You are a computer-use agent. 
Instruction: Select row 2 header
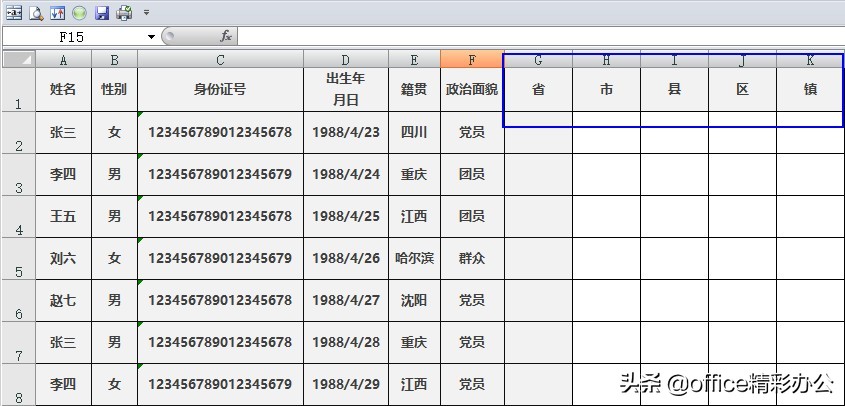coord(19,133)
